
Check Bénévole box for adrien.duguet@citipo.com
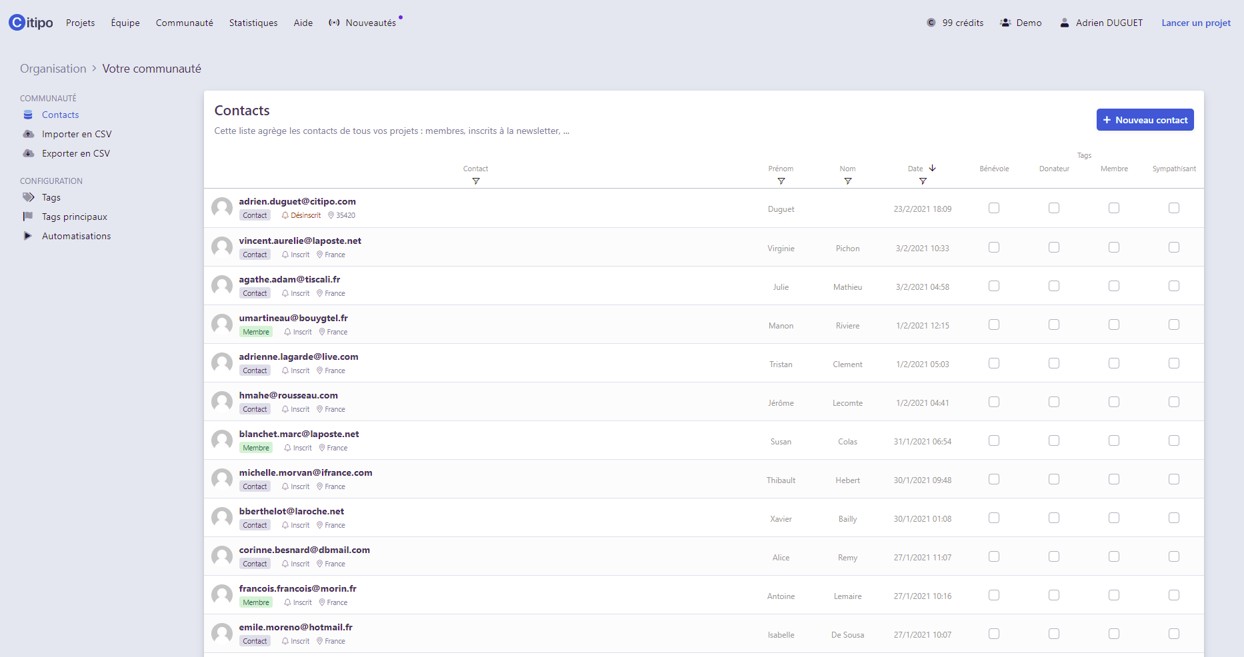tap(993, 208)
